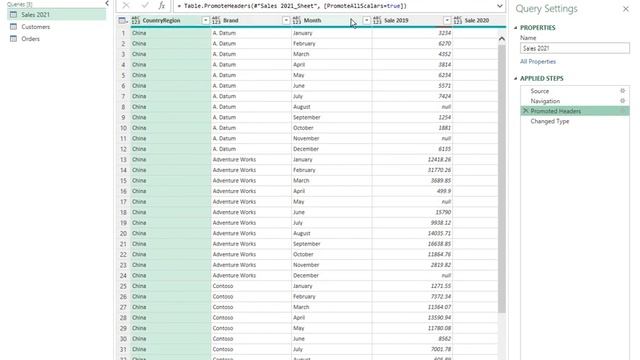
Task: Click the Sale 2019 value 15790
Action: (x=412, y=212)
